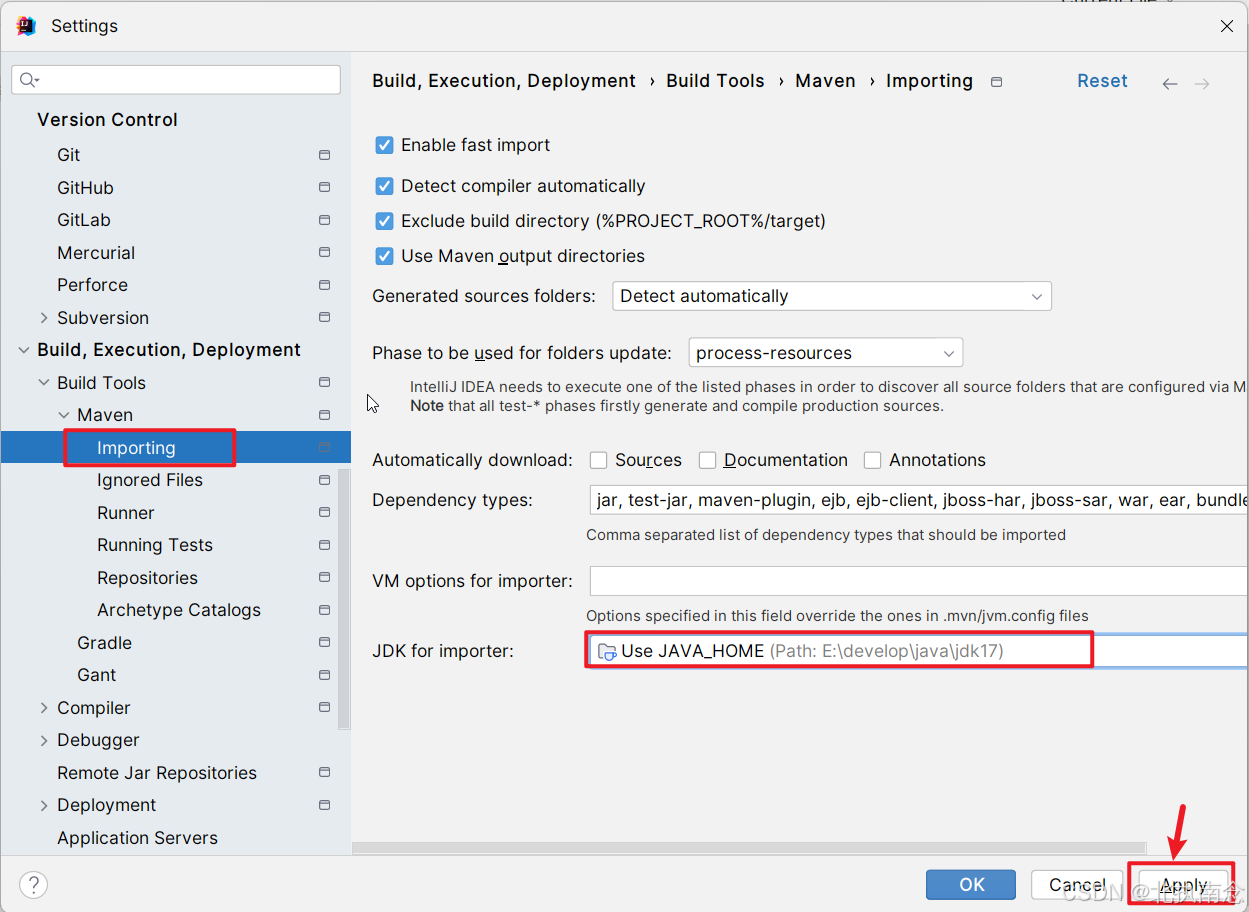Click the project-level icon next to Gant

tap(324, 675)
